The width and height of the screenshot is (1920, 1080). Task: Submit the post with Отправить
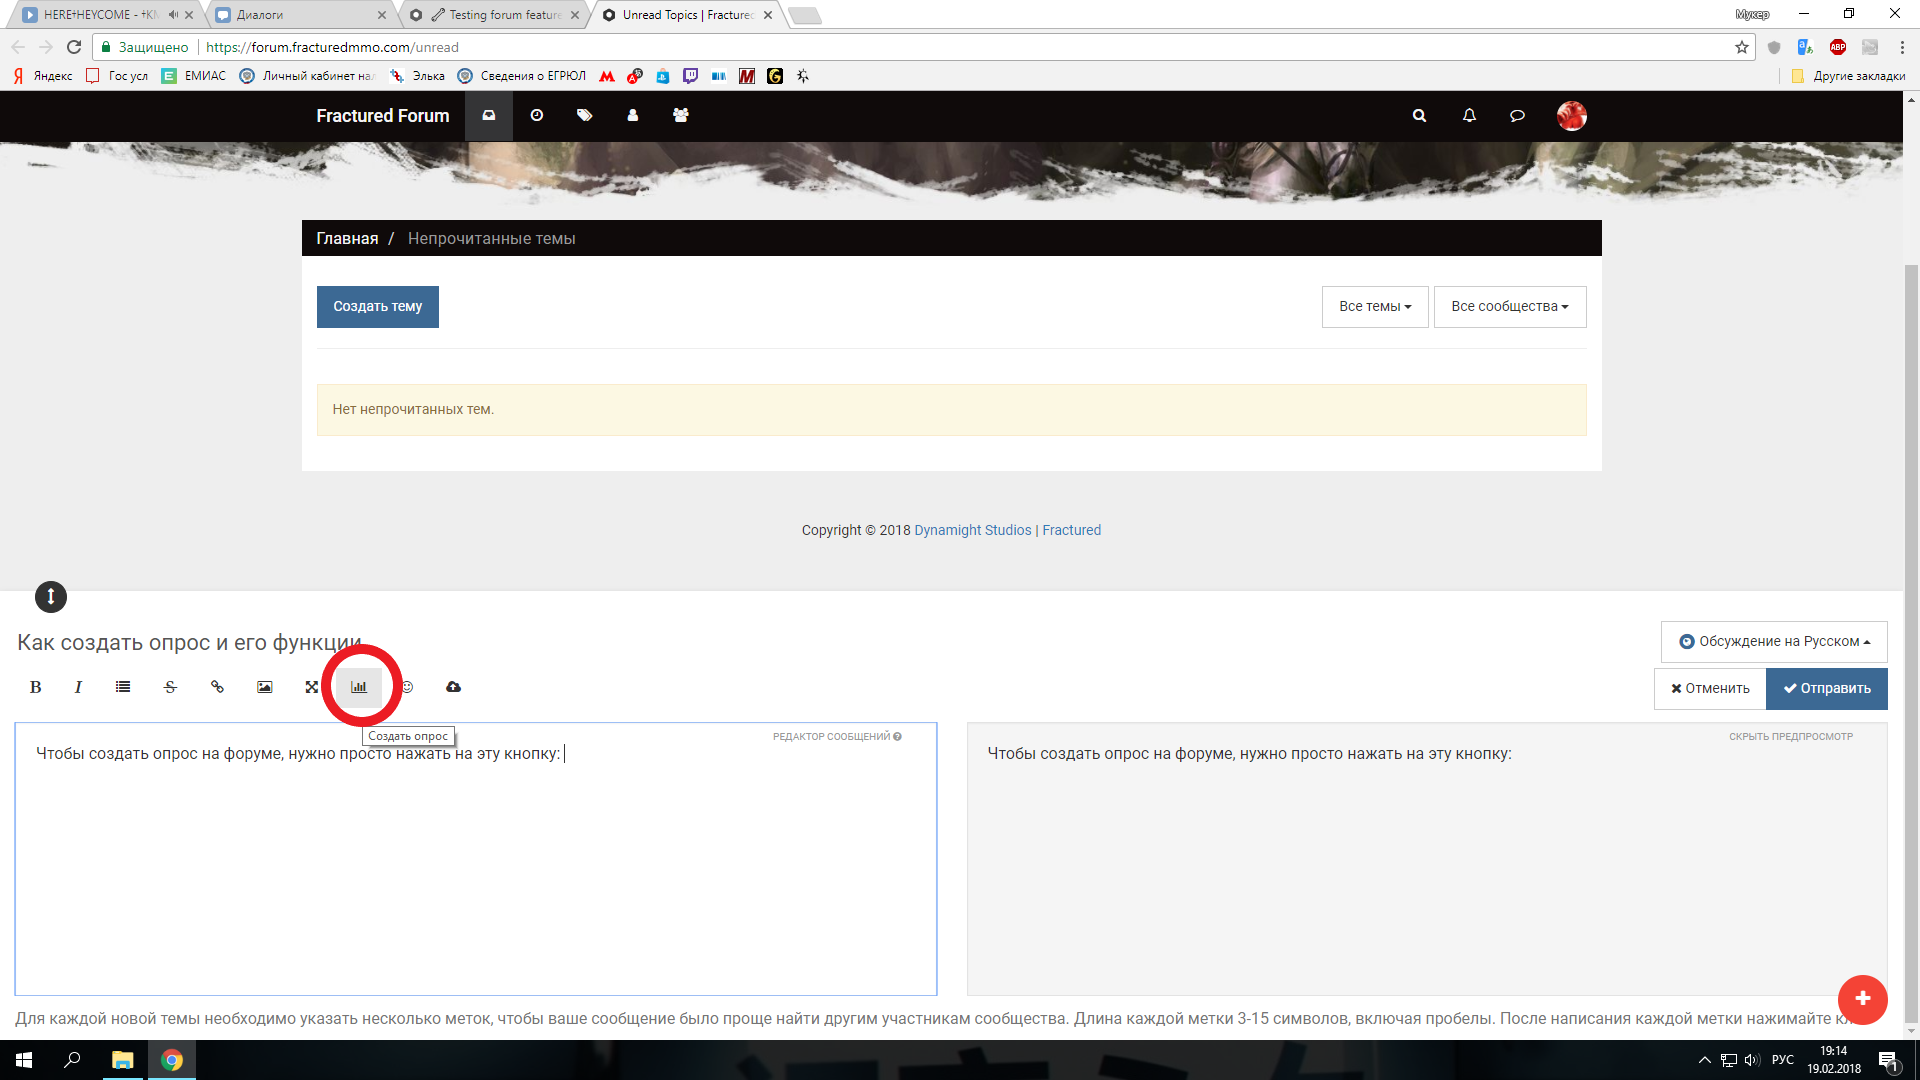pyautogui.click(x=1827, y=689)
